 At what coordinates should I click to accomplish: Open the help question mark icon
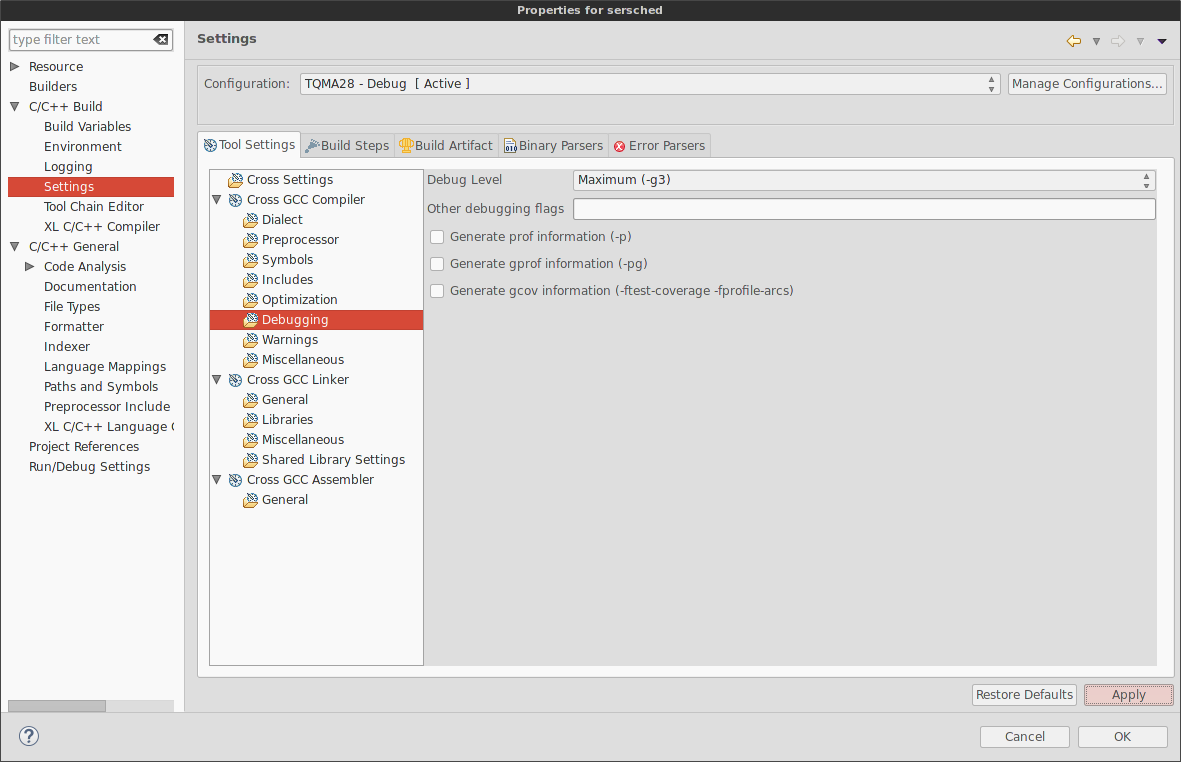[x=29, y=736]
